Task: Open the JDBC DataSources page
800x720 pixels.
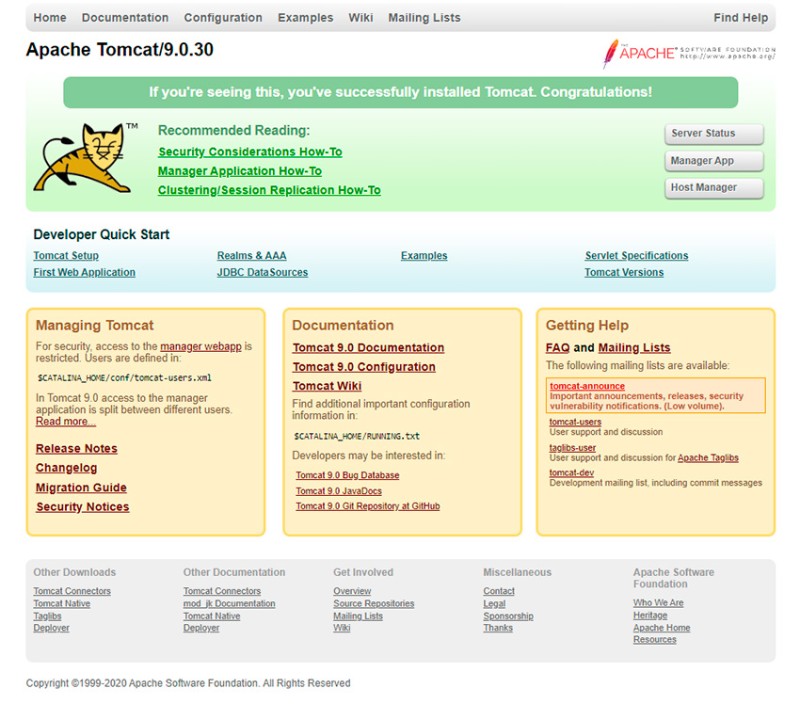Action: 264,272
